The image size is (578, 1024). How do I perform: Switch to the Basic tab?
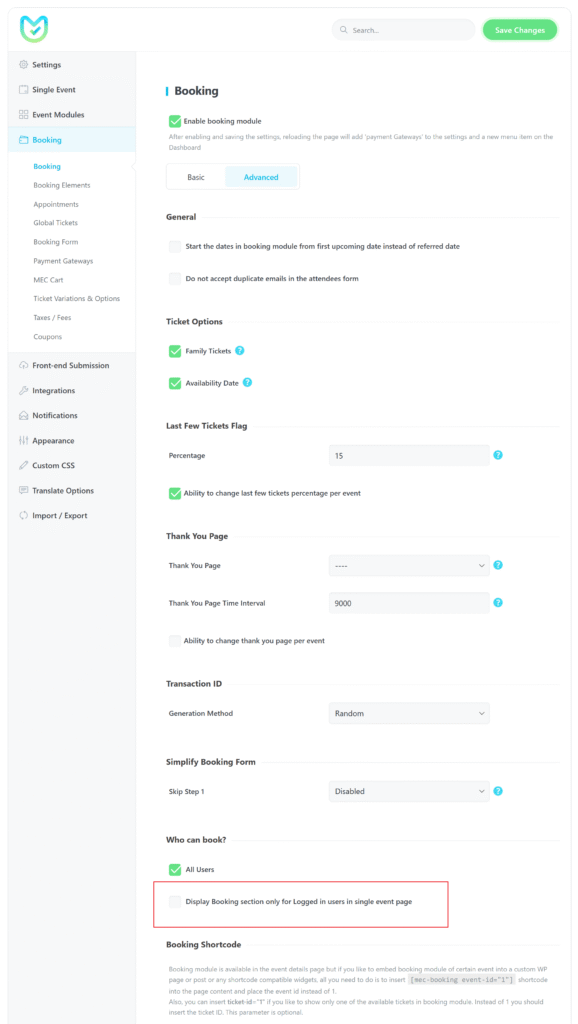pos(196,176)
